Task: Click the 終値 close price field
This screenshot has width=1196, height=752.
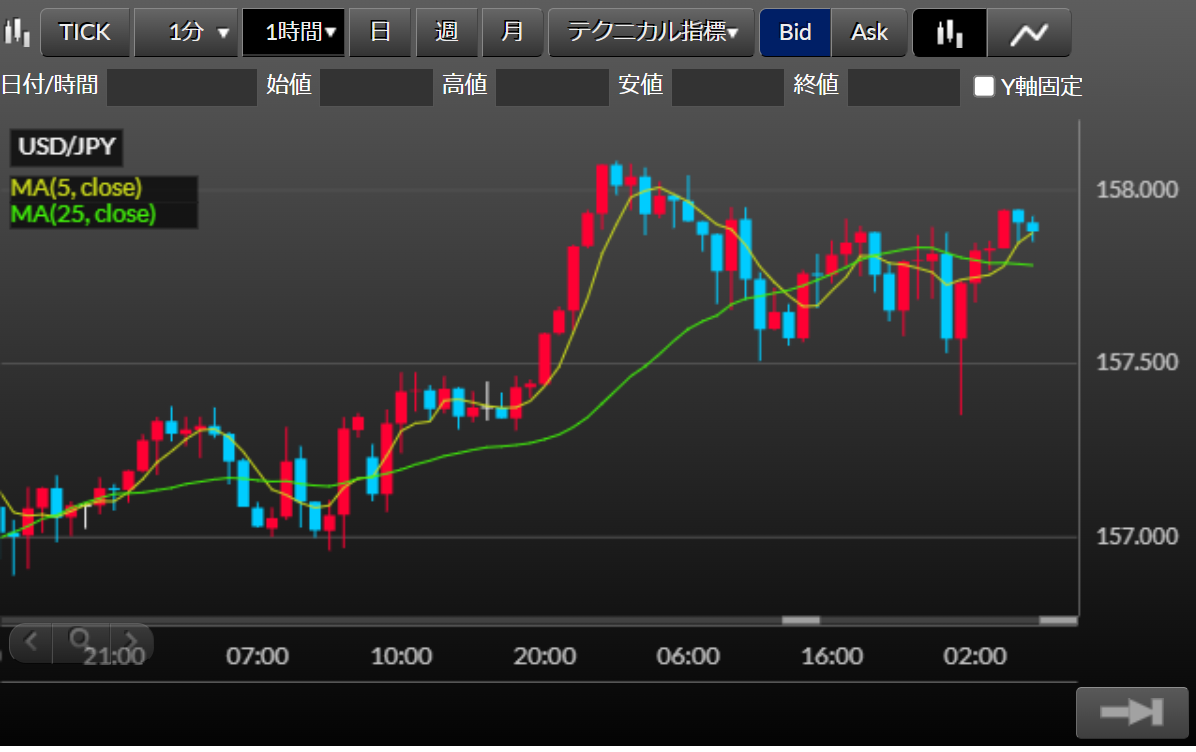Action: tap(904, 86)
